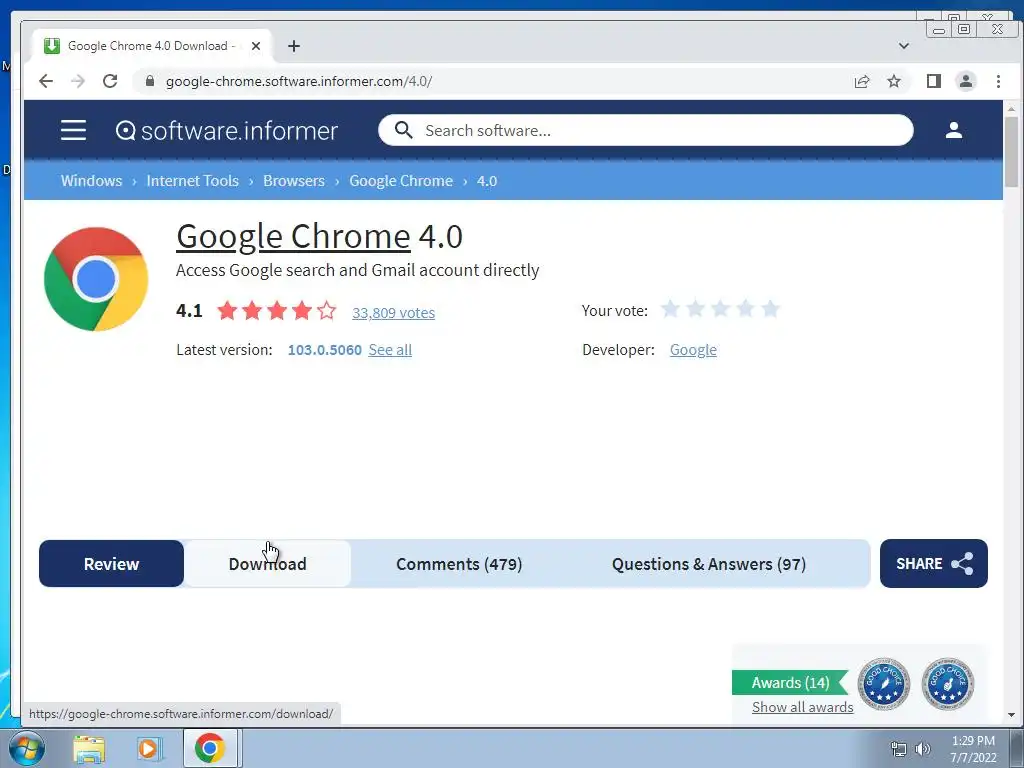Navigate to the Browsers breadcrumb
This screenshot has height=768, width=1024.
[x=294, y=181]
